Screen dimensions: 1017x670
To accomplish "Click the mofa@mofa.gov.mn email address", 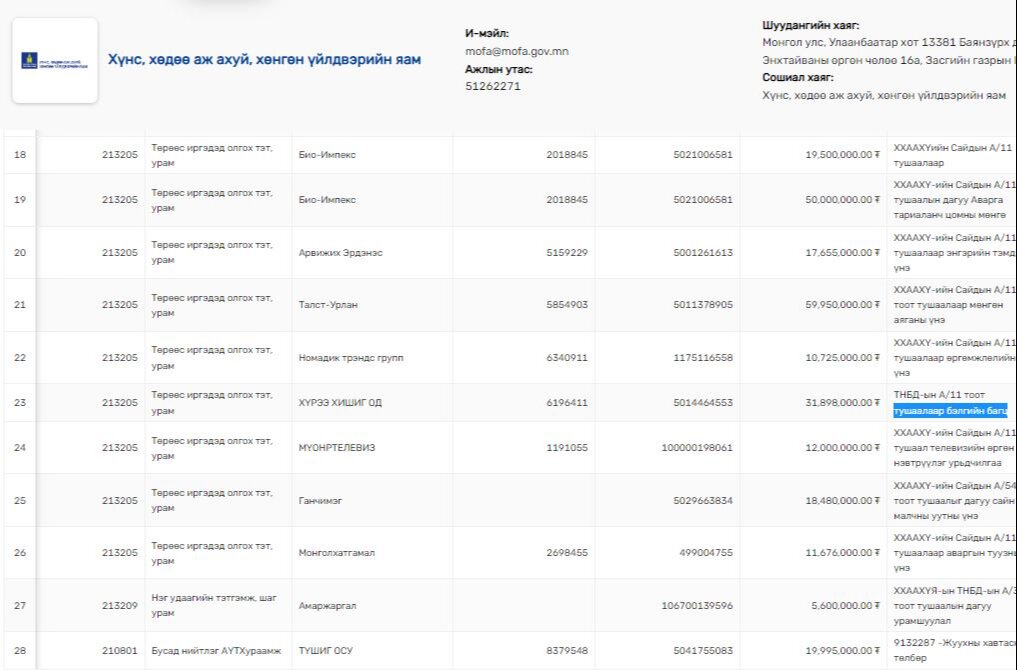I will tap(516, 51).
